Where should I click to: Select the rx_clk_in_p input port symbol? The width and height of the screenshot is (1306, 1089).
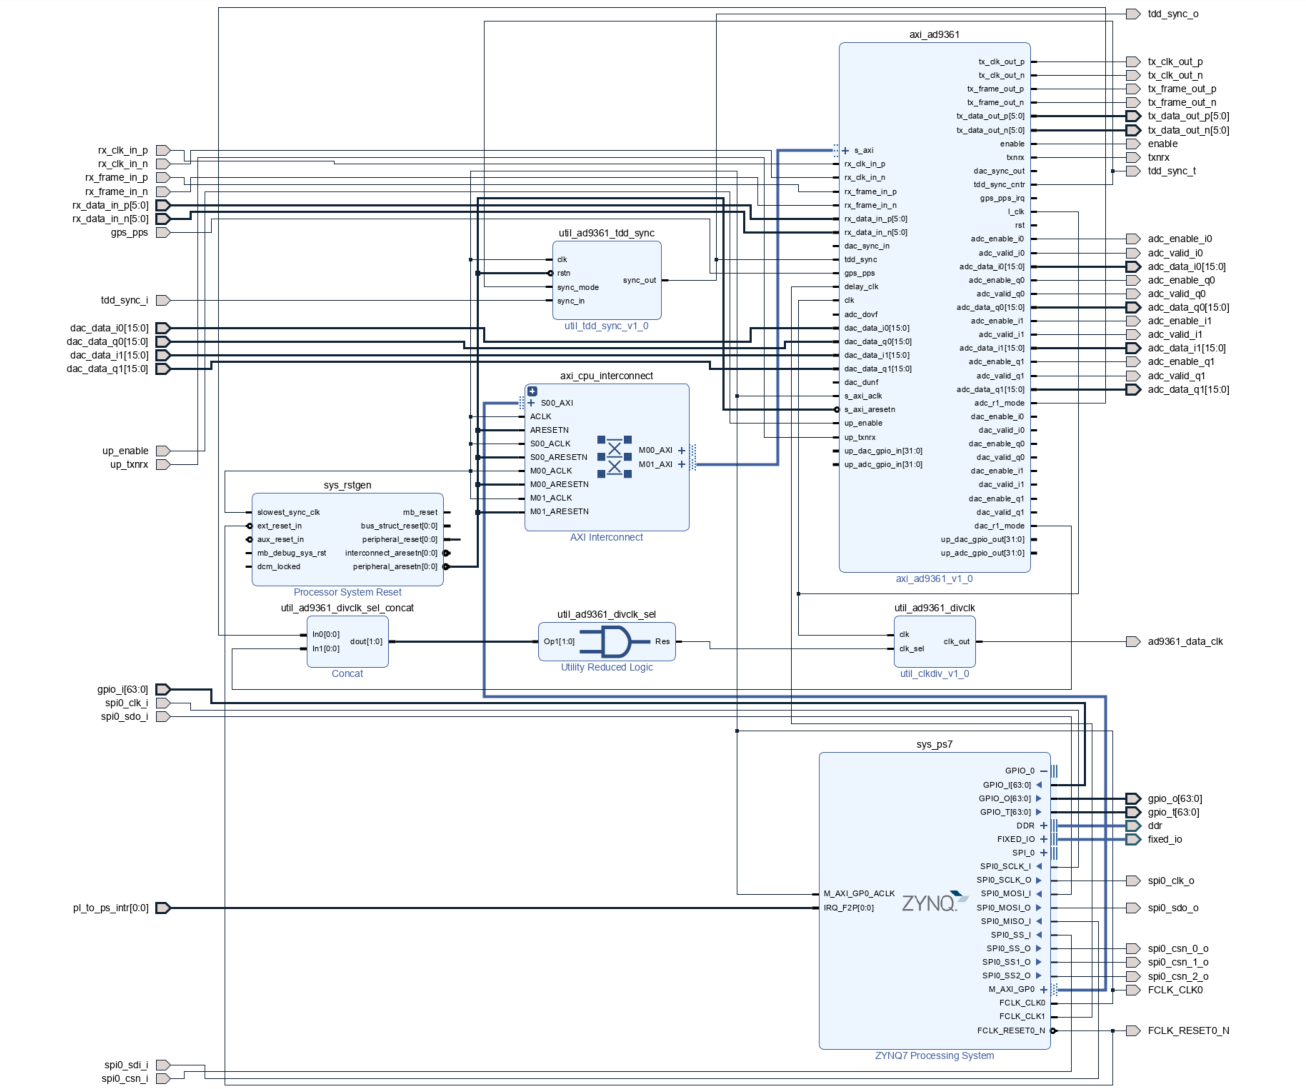click(x=163, y=151)
